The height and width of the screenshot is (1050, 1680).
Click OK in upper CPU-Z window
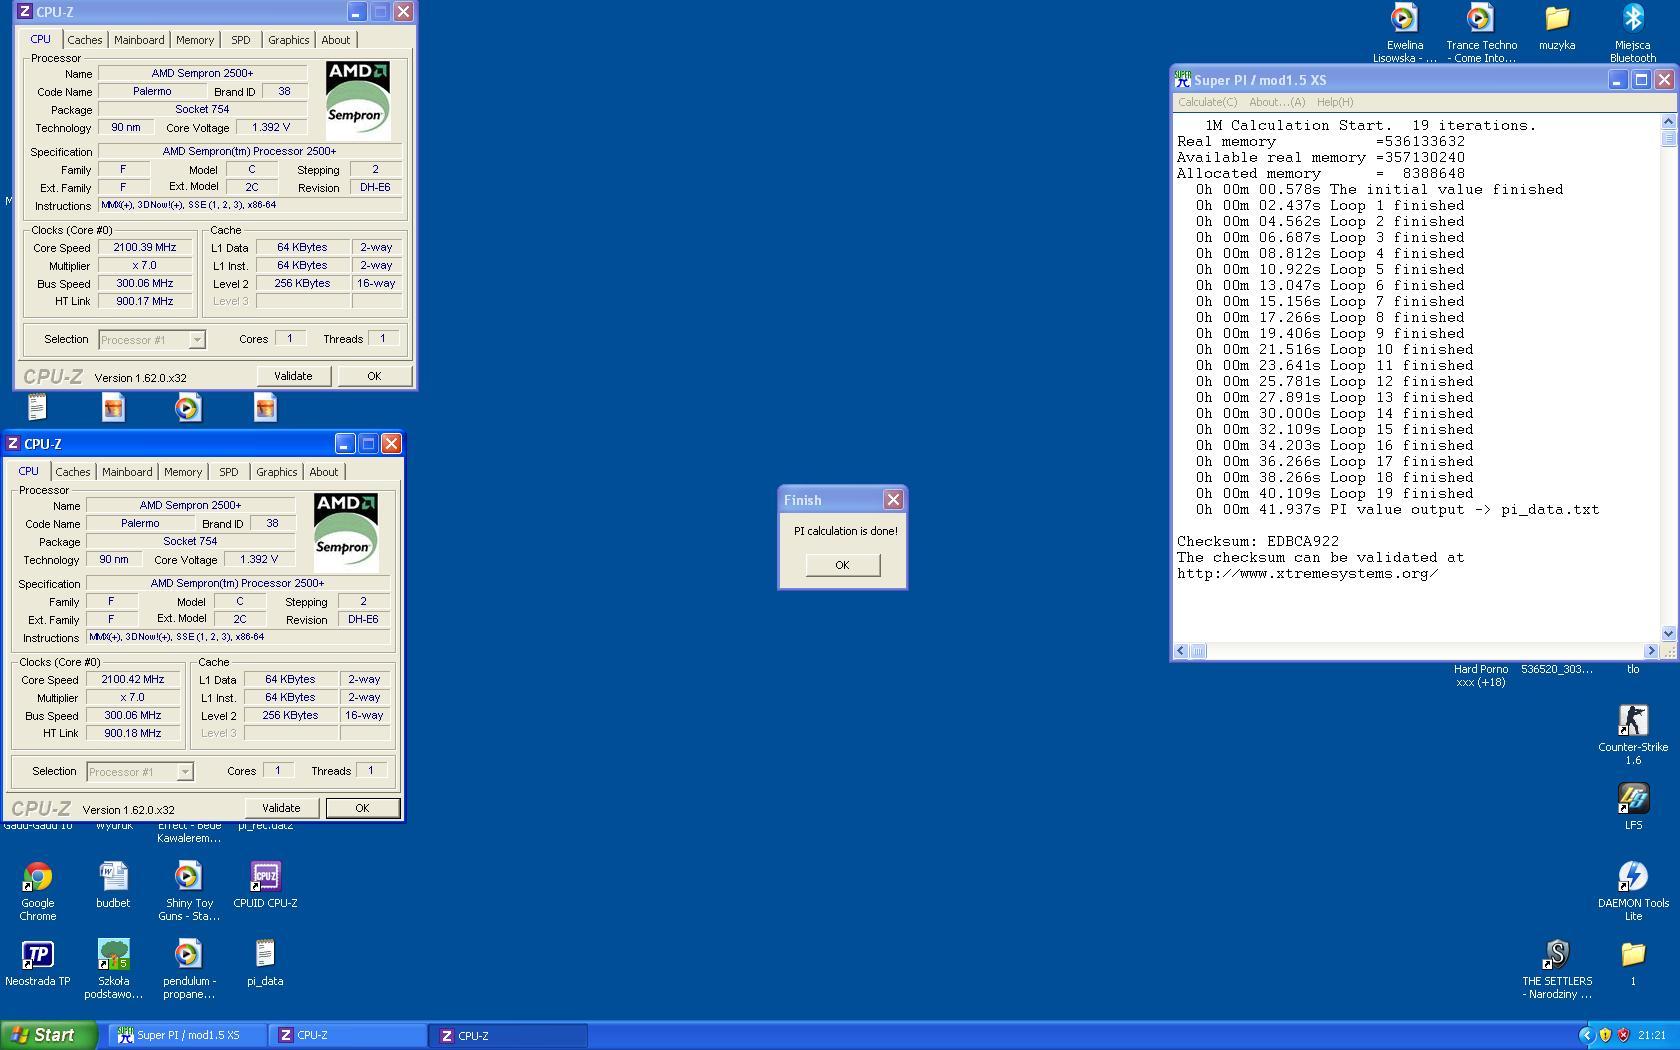tap(374, 376)
